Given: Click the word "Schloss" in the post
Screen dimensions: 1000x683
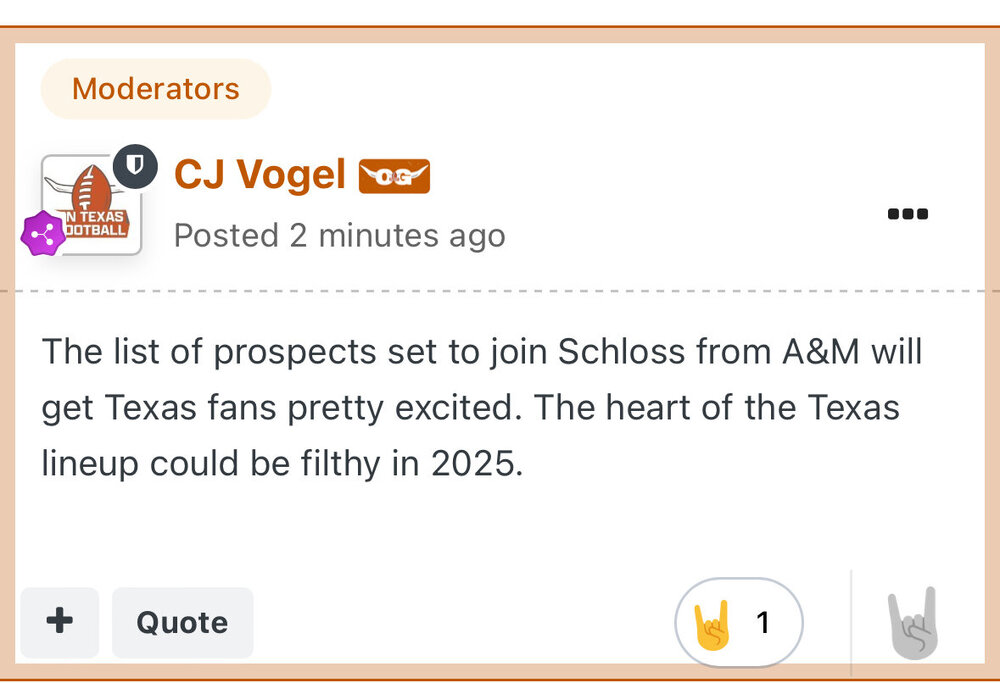Looking at the screenshot, I should coord(621,352).
